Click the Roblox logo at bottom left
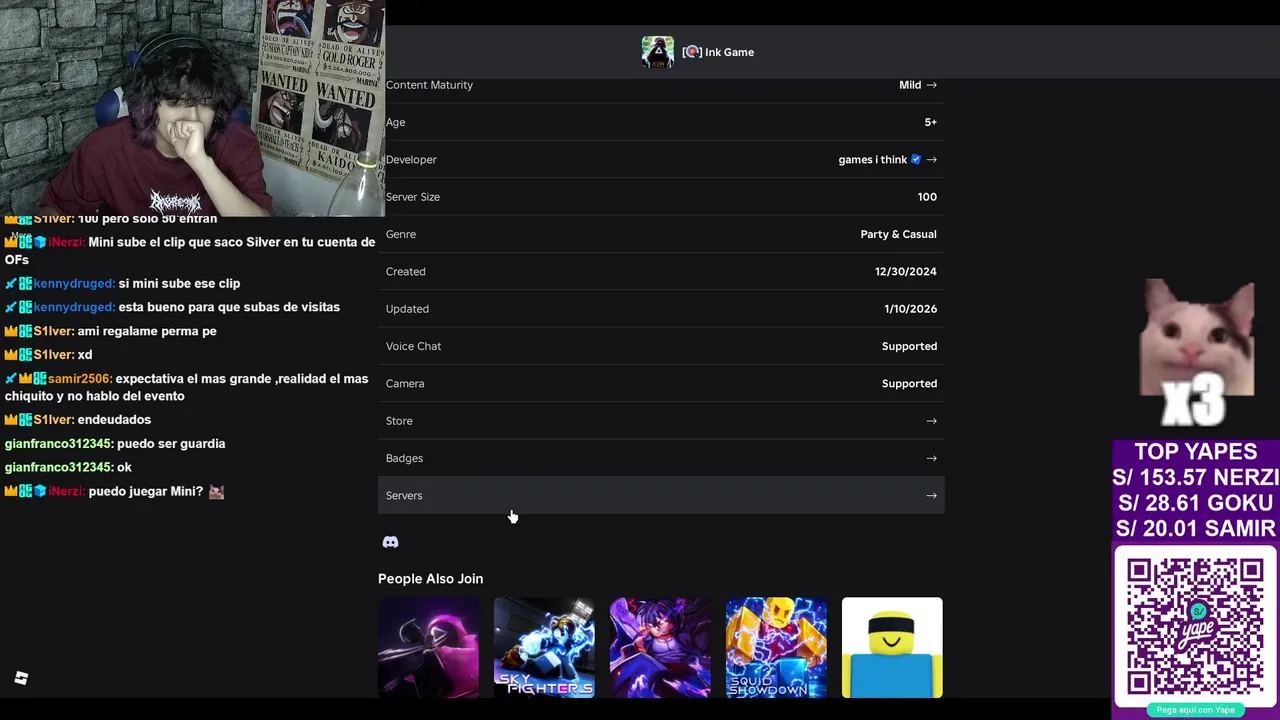The width and height of the screenshot is (1280, 720). pos(21,678)
